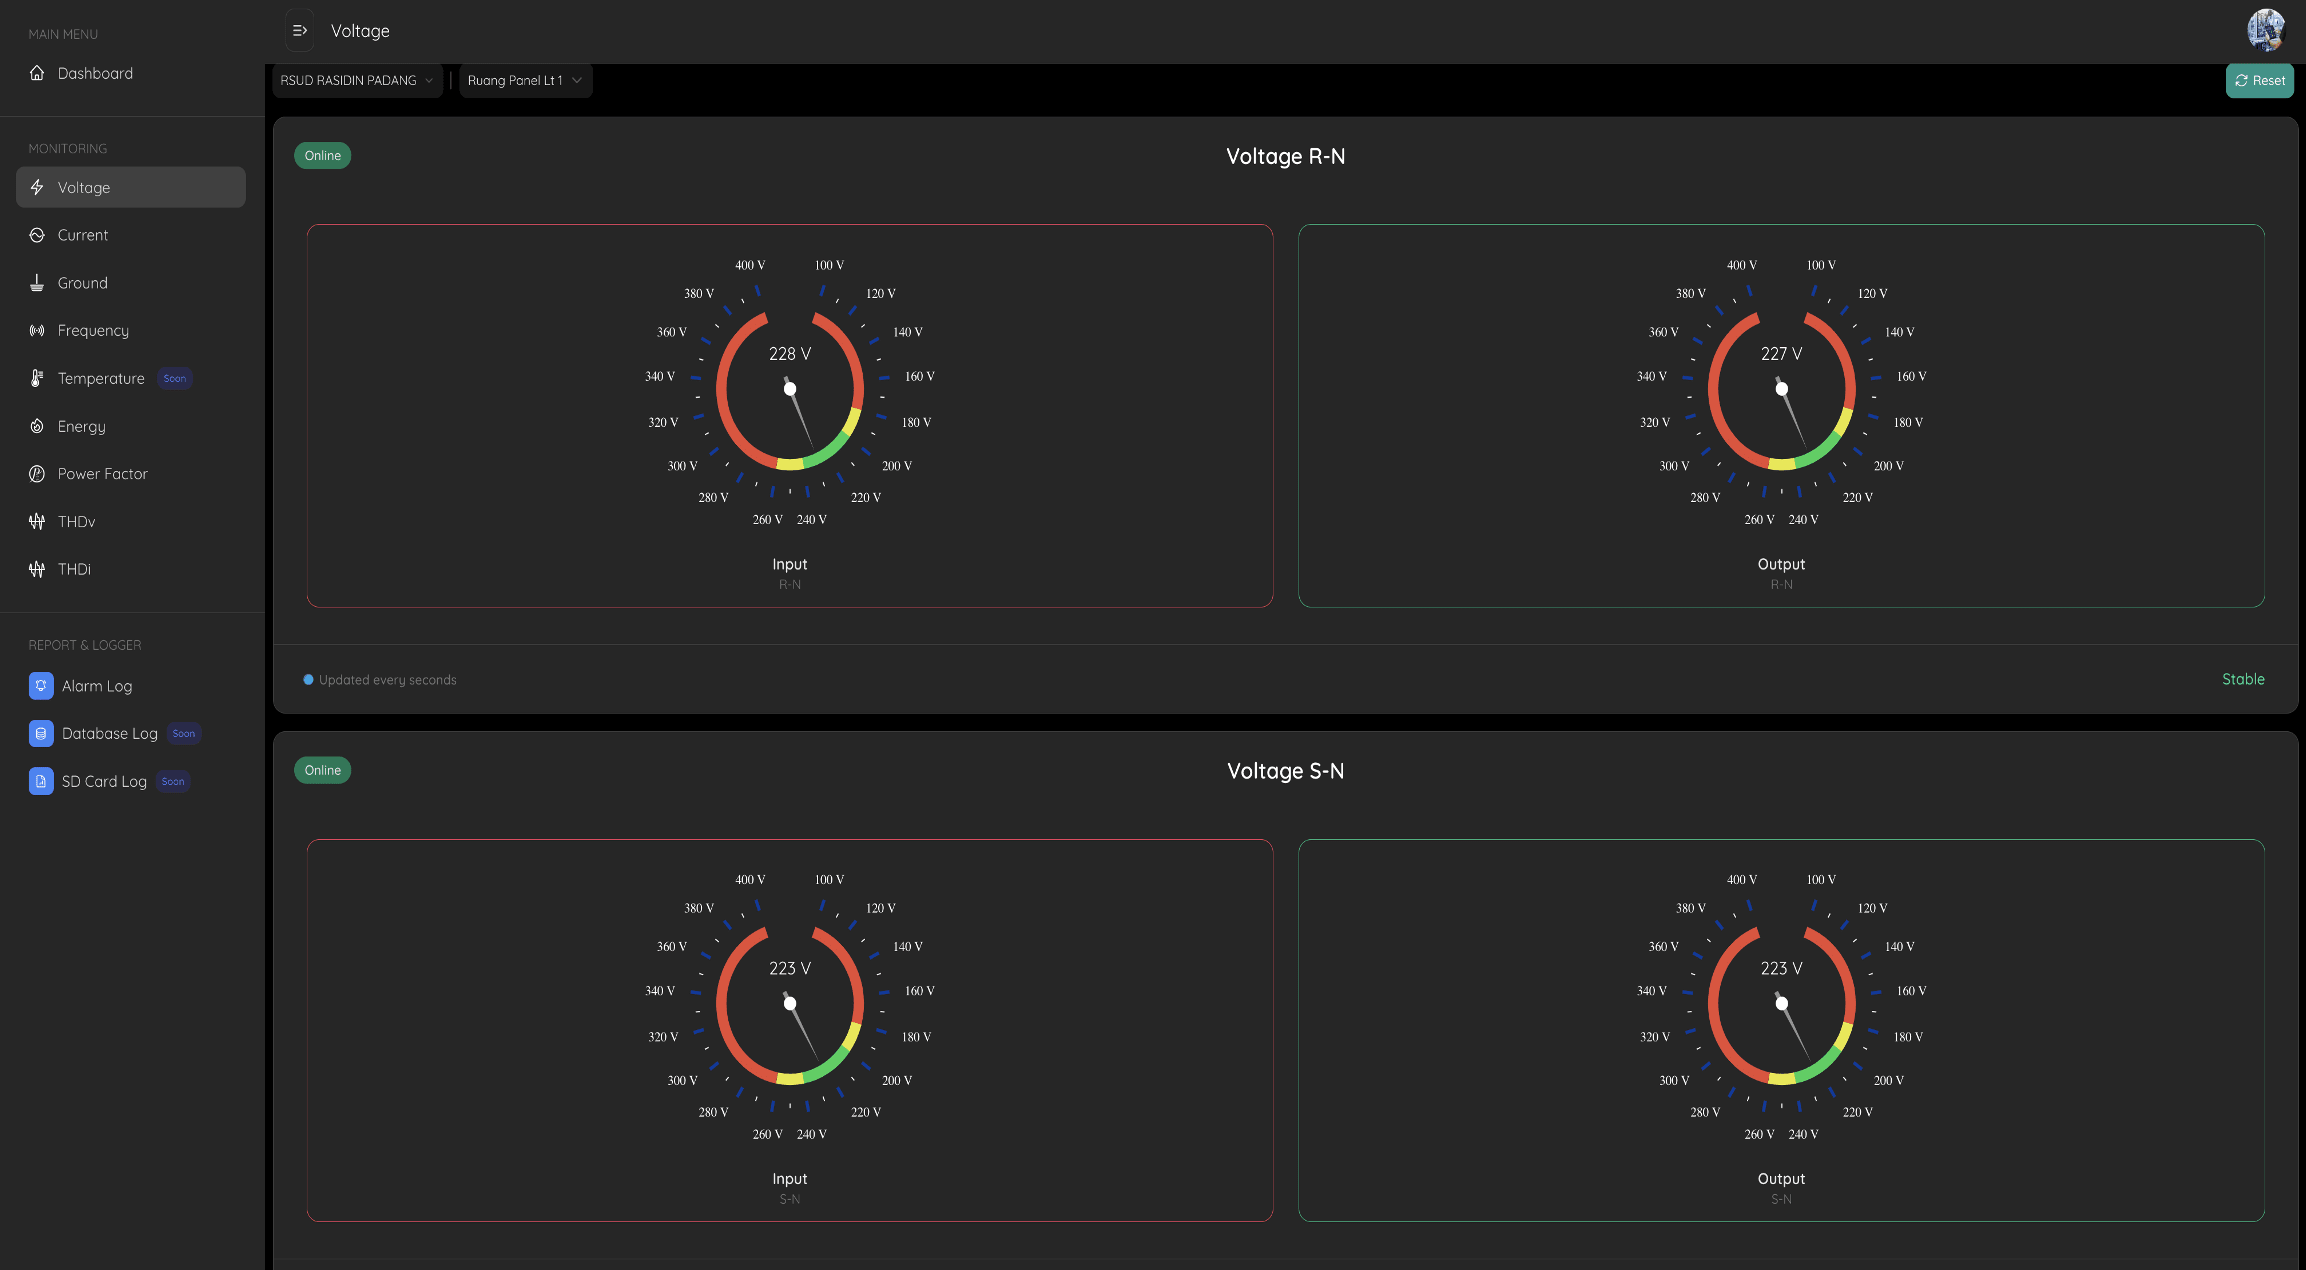Click the Alarm Log blue icon

41,686
